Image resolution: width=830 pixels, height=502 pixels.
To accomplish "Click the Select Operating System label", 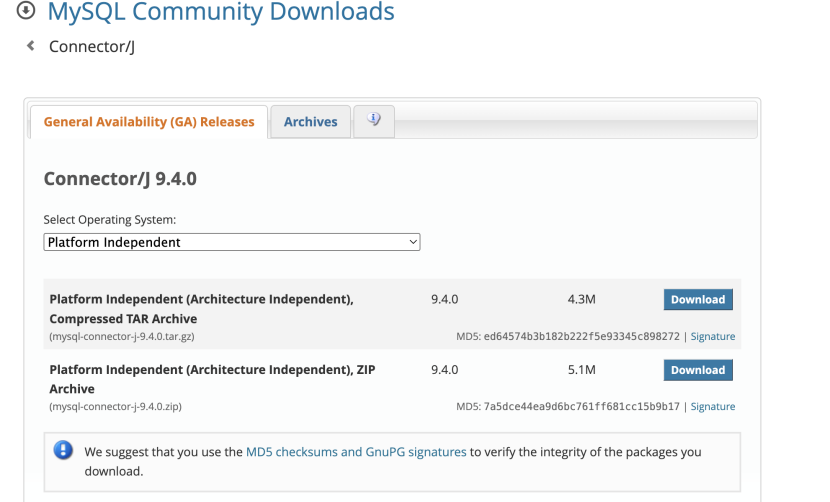I will point(110,220).
